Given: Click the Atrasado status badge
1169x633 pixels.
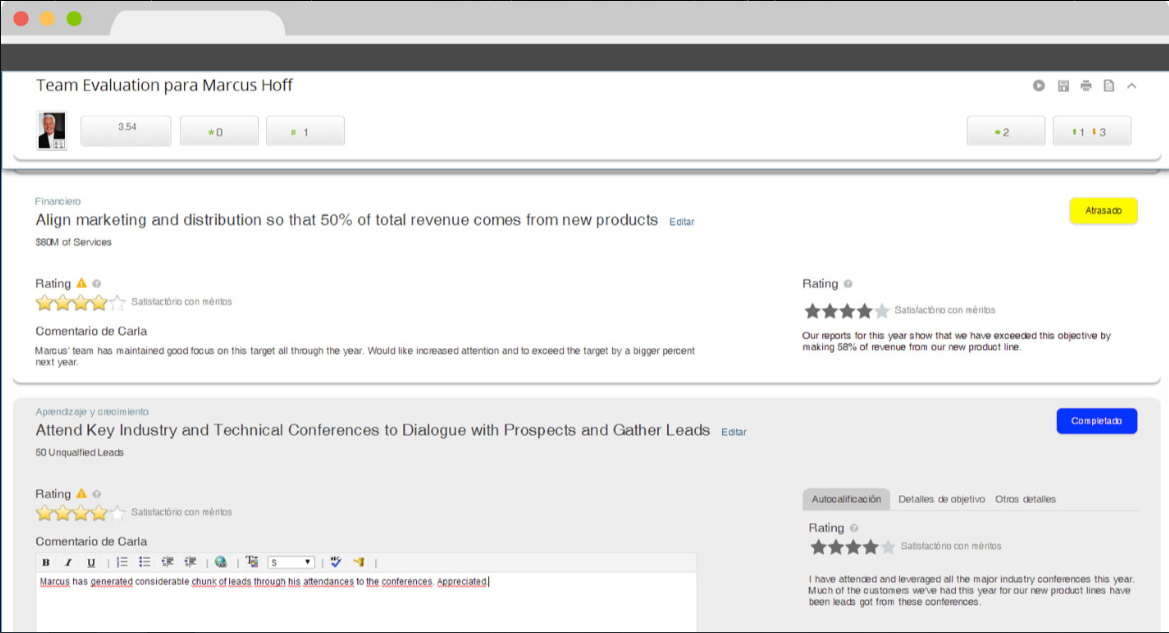Looking at the screenshot, I should click(1103, 210).
